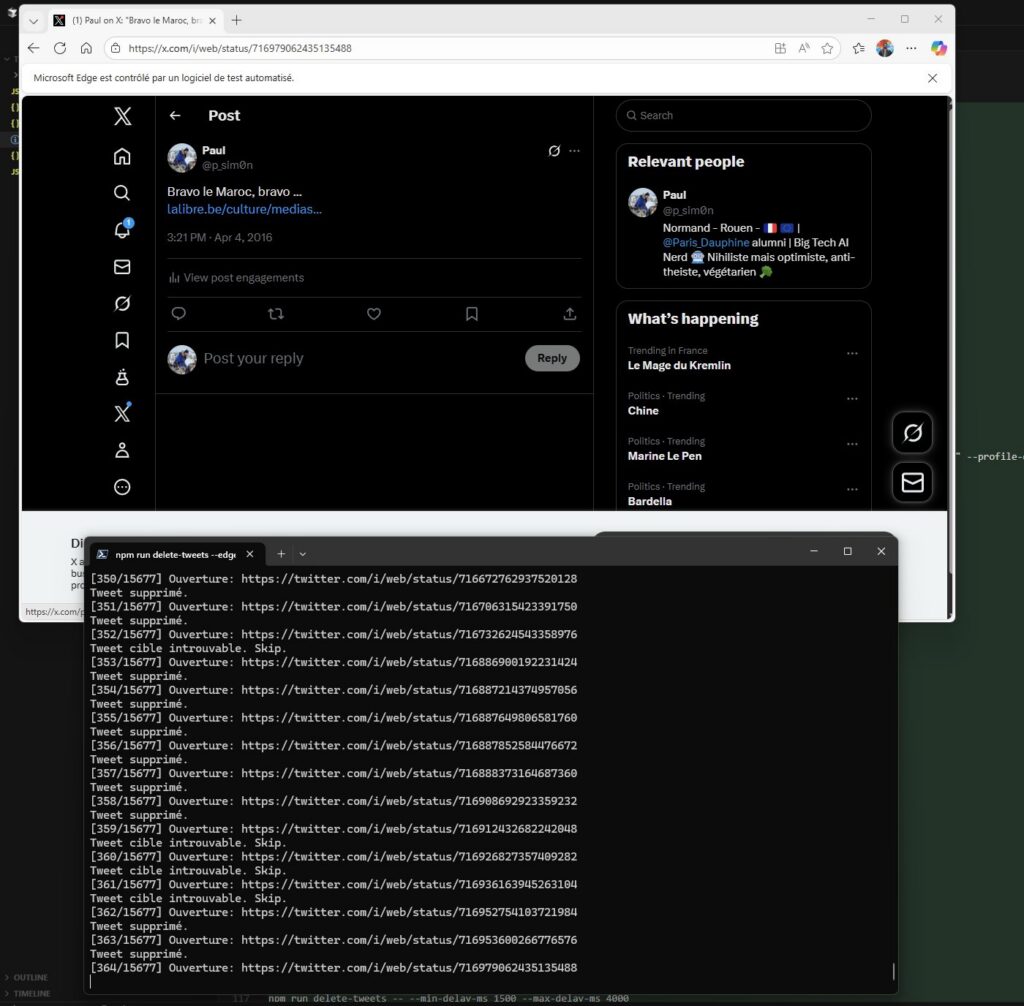
Task: Share the post via share icon
Action: (569, 314)
